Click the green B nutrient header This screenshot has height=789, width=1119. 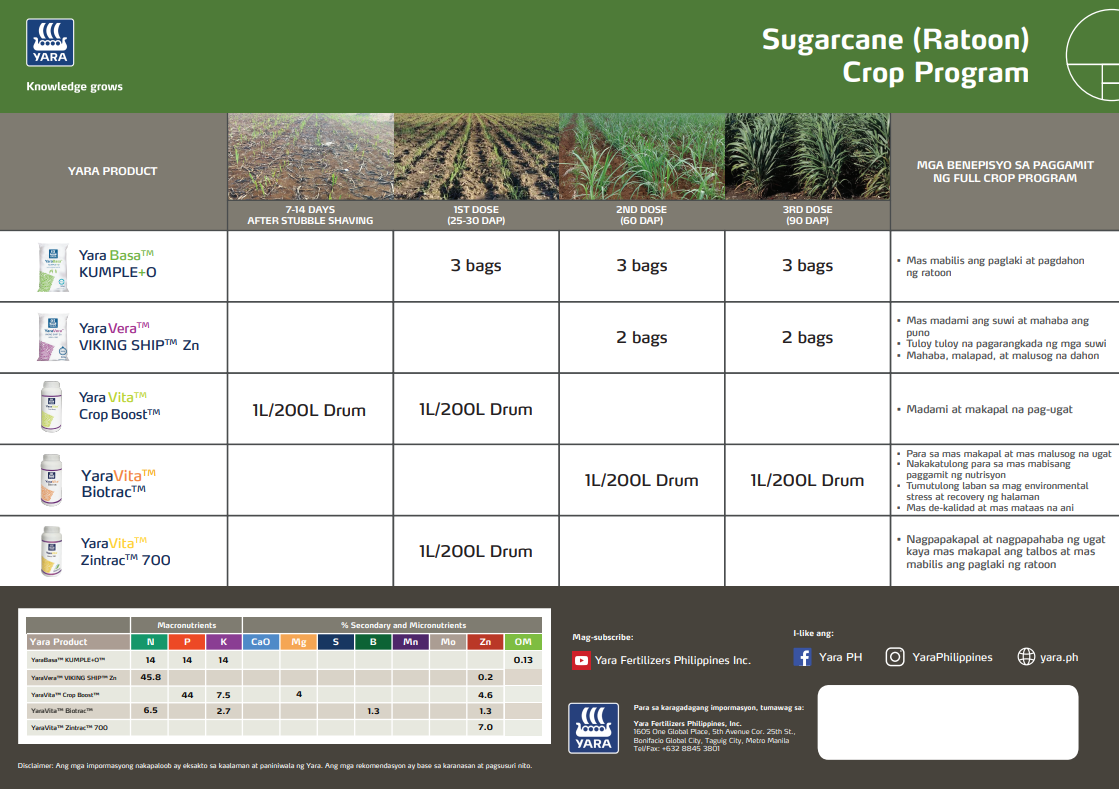click(373, 641)
